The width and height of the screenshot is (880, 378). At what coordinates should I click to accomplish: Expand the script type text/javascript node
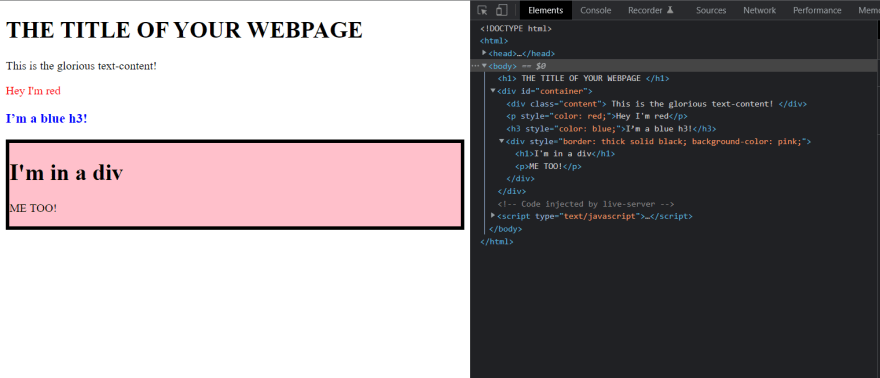[493, 215]
